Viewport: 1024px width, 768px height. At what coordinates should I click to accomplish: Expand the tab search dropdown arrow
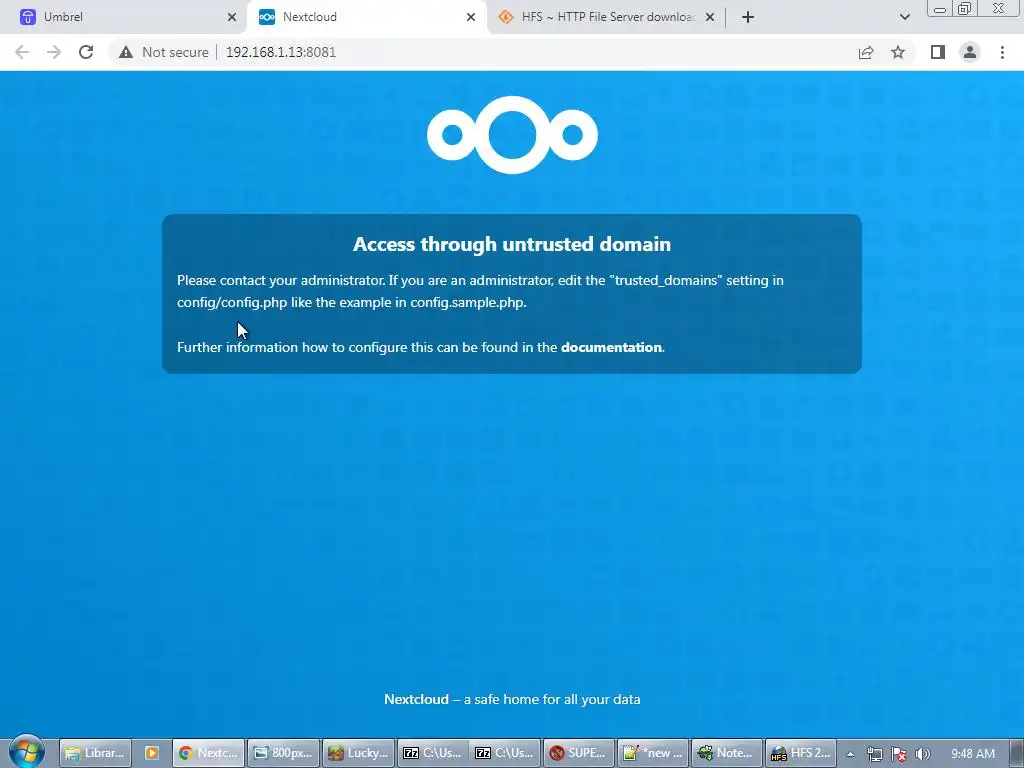904,17
